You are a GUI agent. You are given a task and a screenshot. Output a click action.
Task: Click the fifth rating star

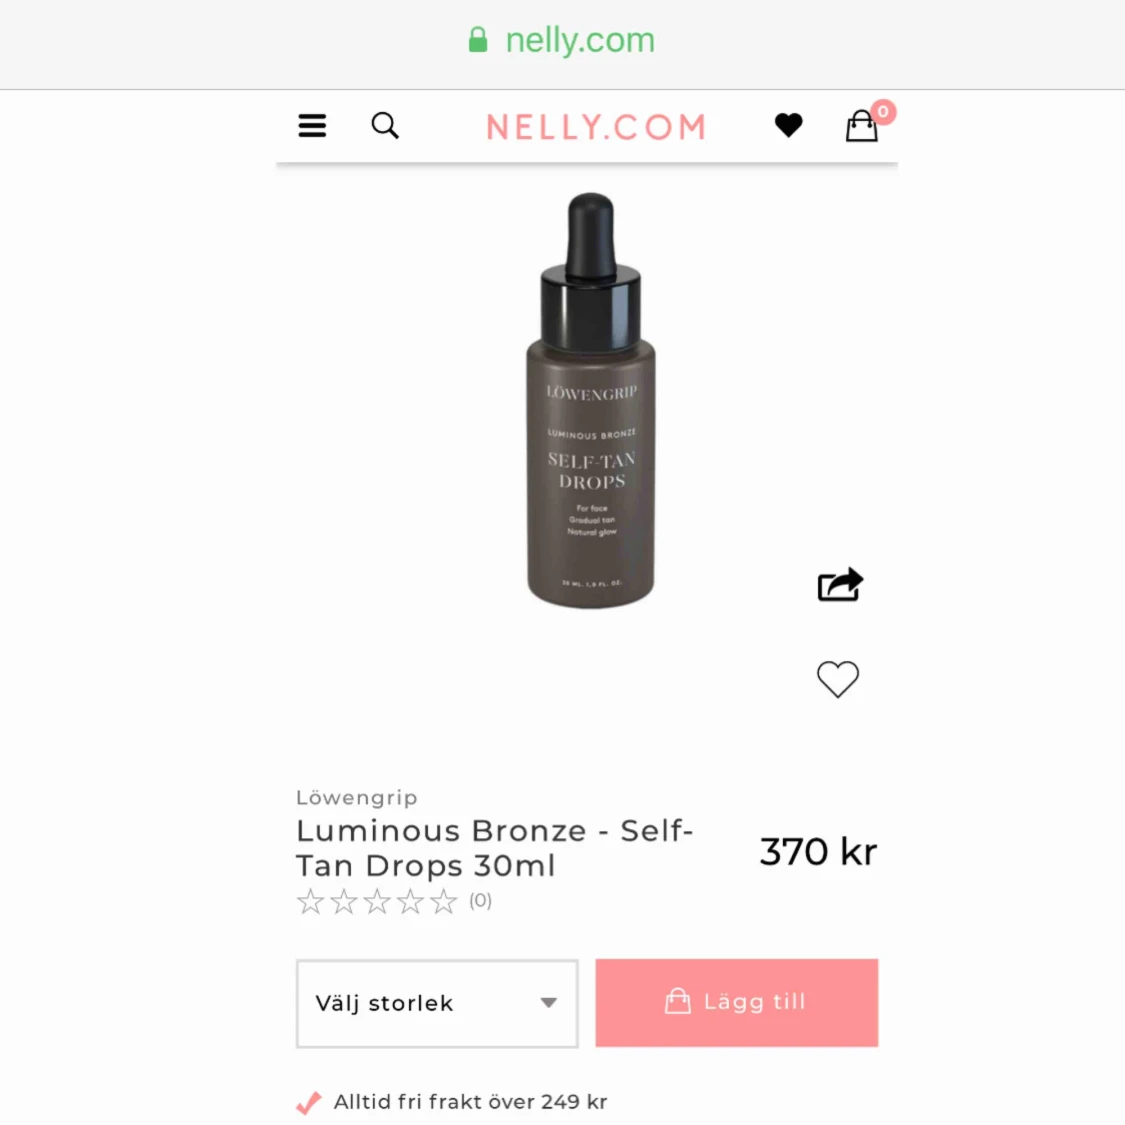pyautogui.click(x=443, y=901)
